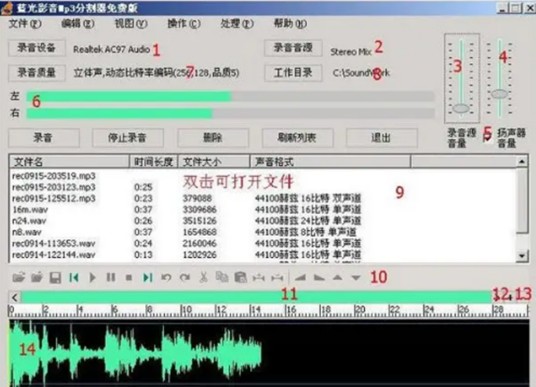Open the 视图 menu
536x387 pixels.
(131, 24)
